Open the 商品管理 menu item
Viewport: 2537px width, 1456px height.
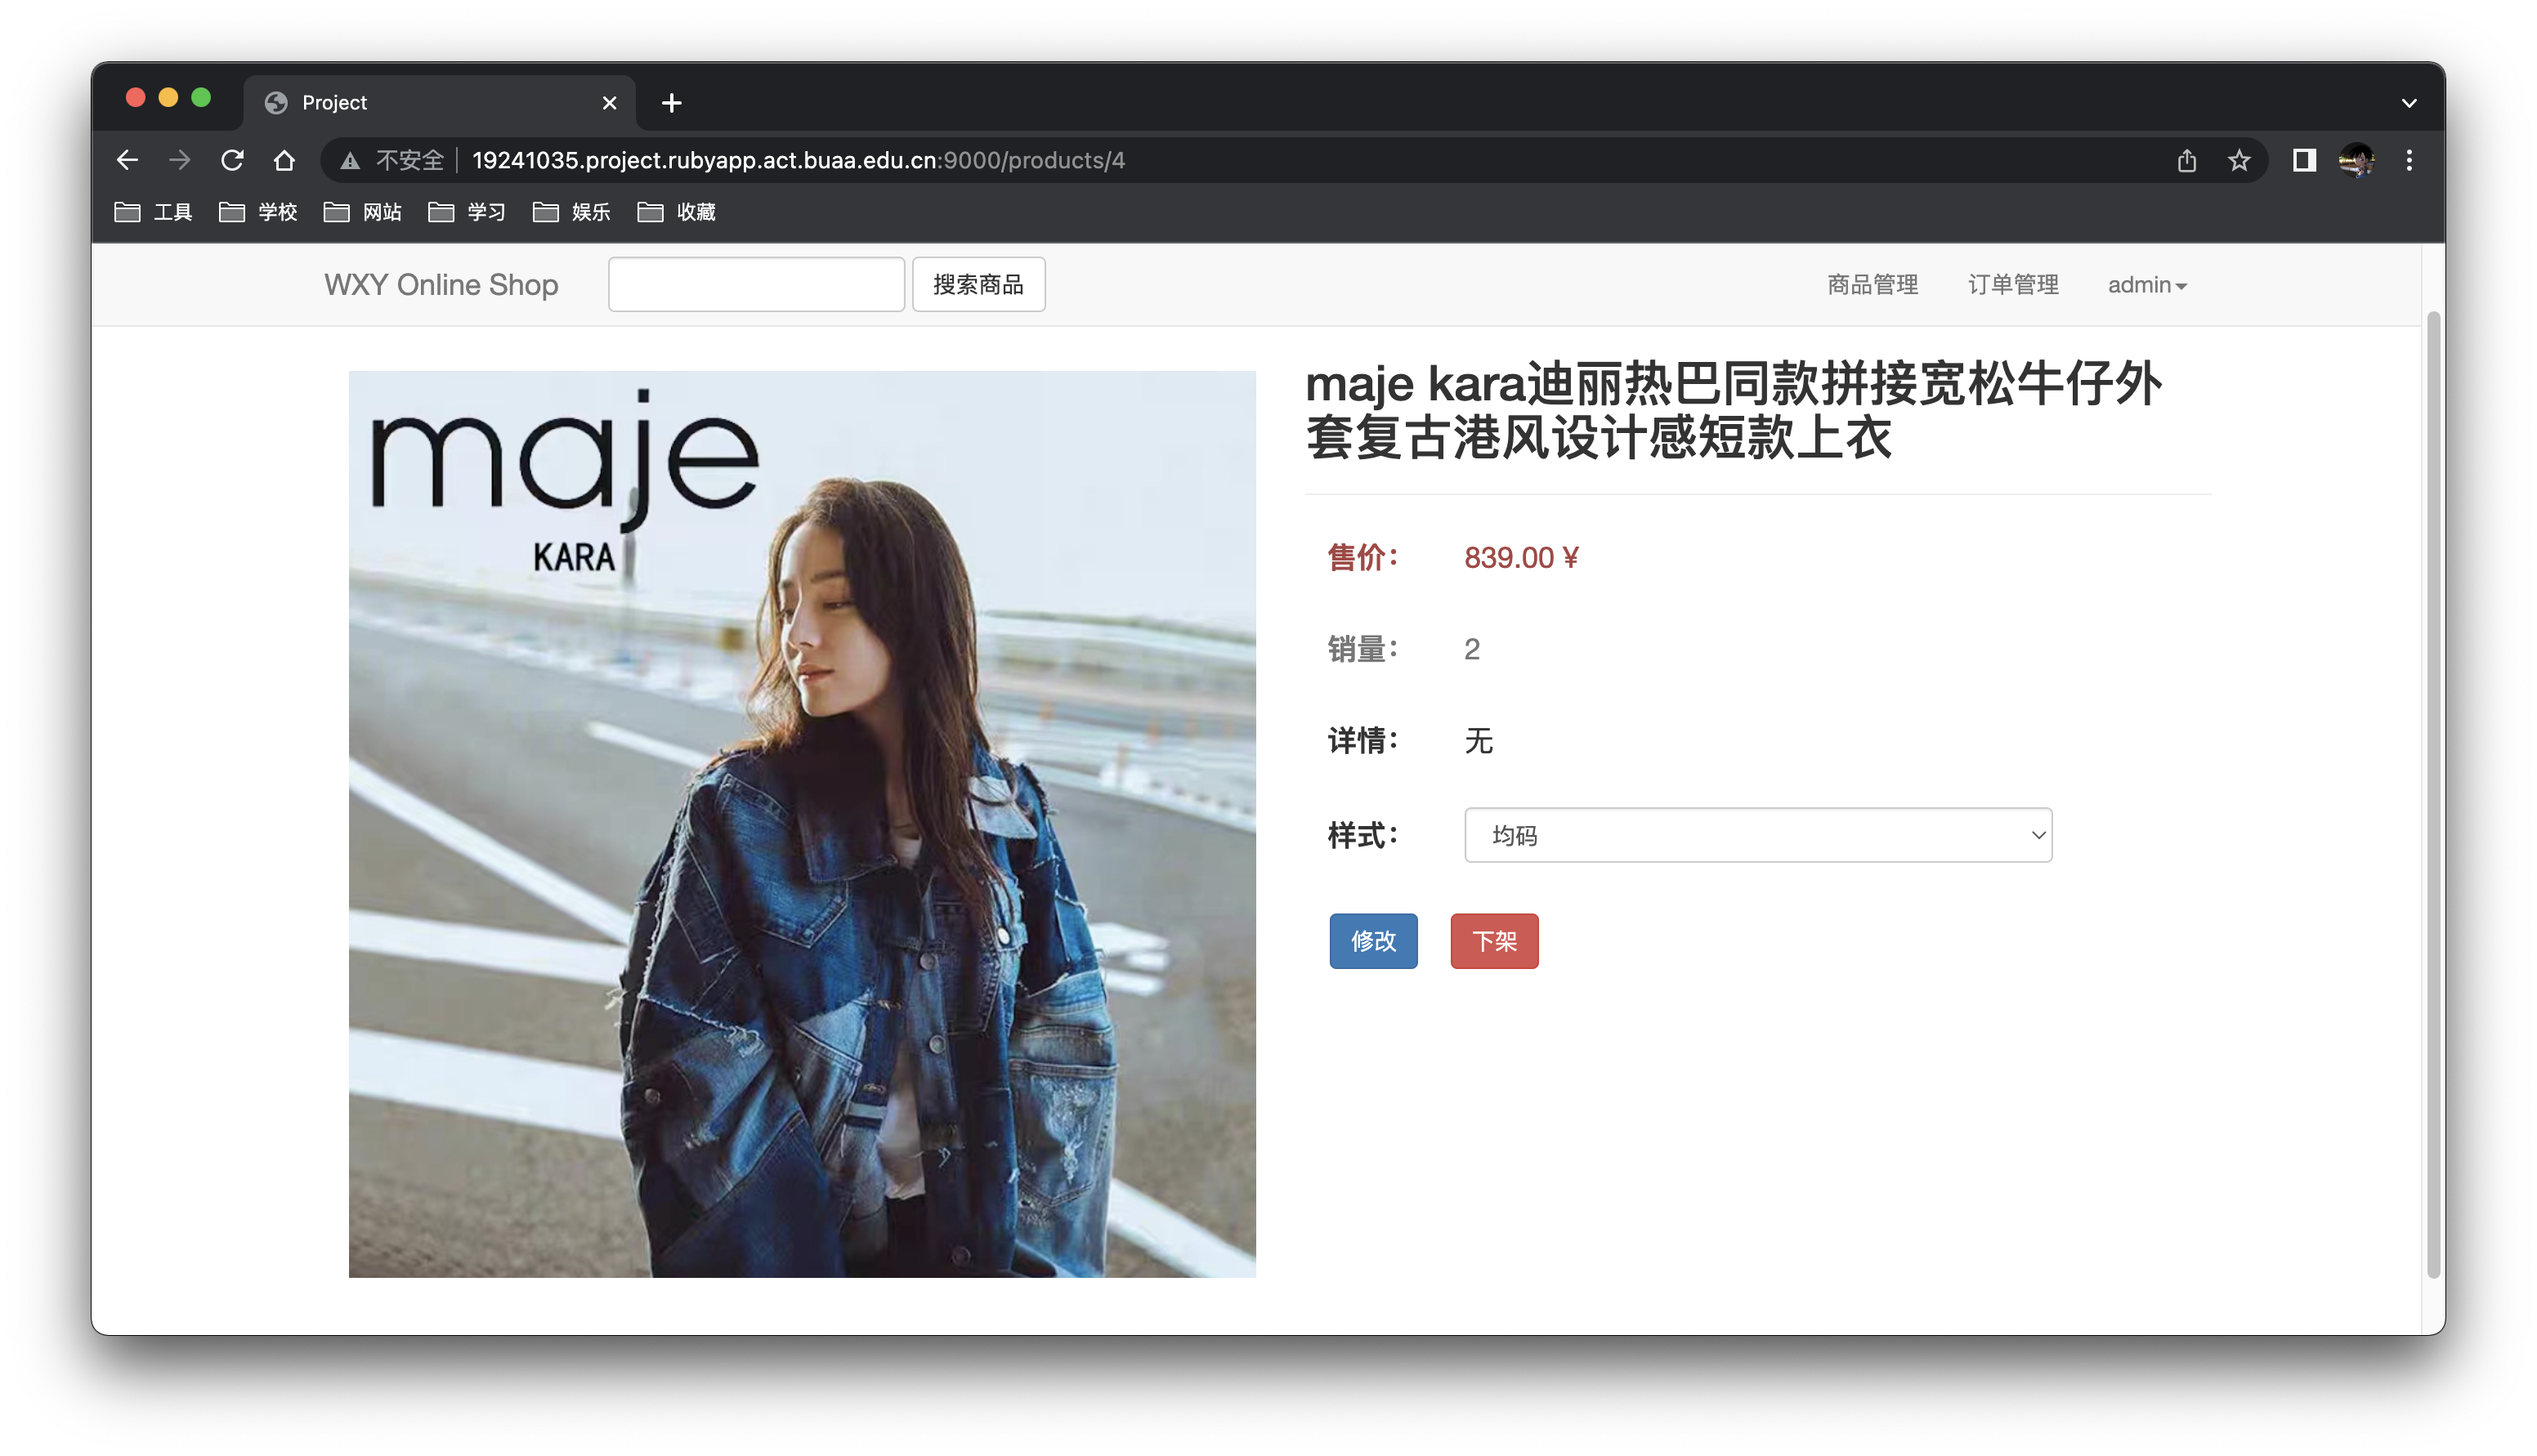tap(1872, 285)
